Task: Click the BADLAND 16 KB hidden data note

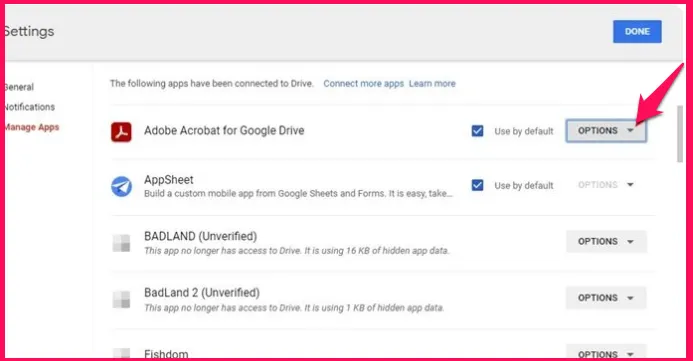Action: click(297, 251)
